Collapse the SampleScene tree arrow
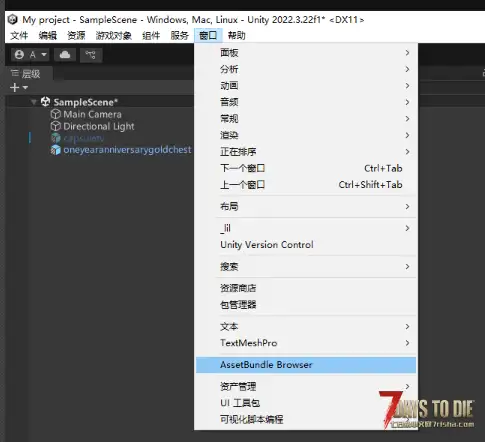485x442 pixels. (33, 102)
